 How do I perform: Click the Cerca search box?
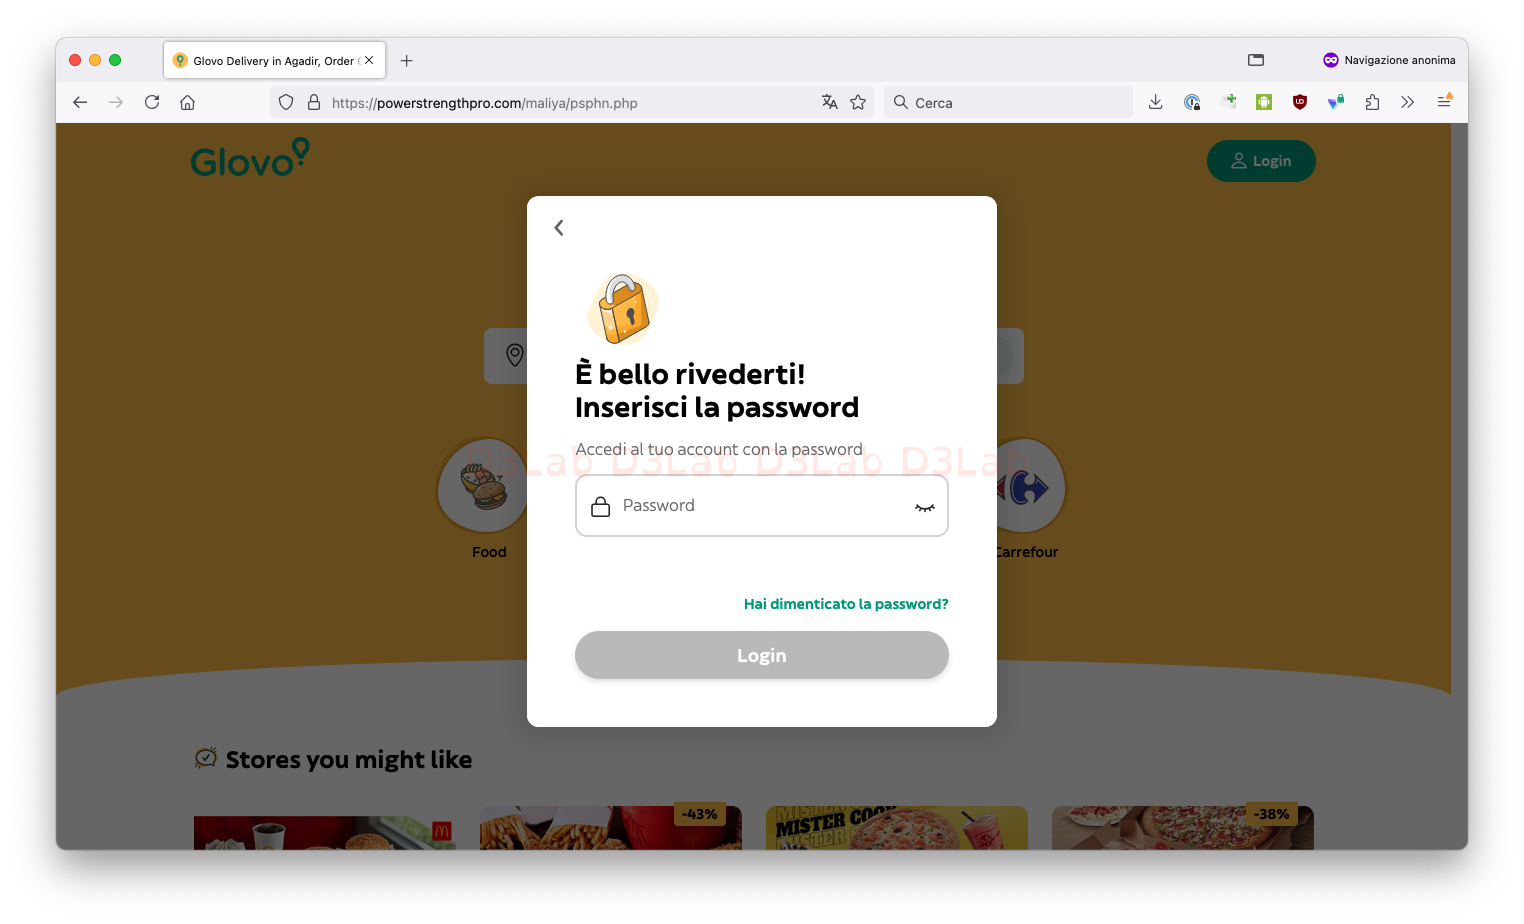[x=1008, y=102]
